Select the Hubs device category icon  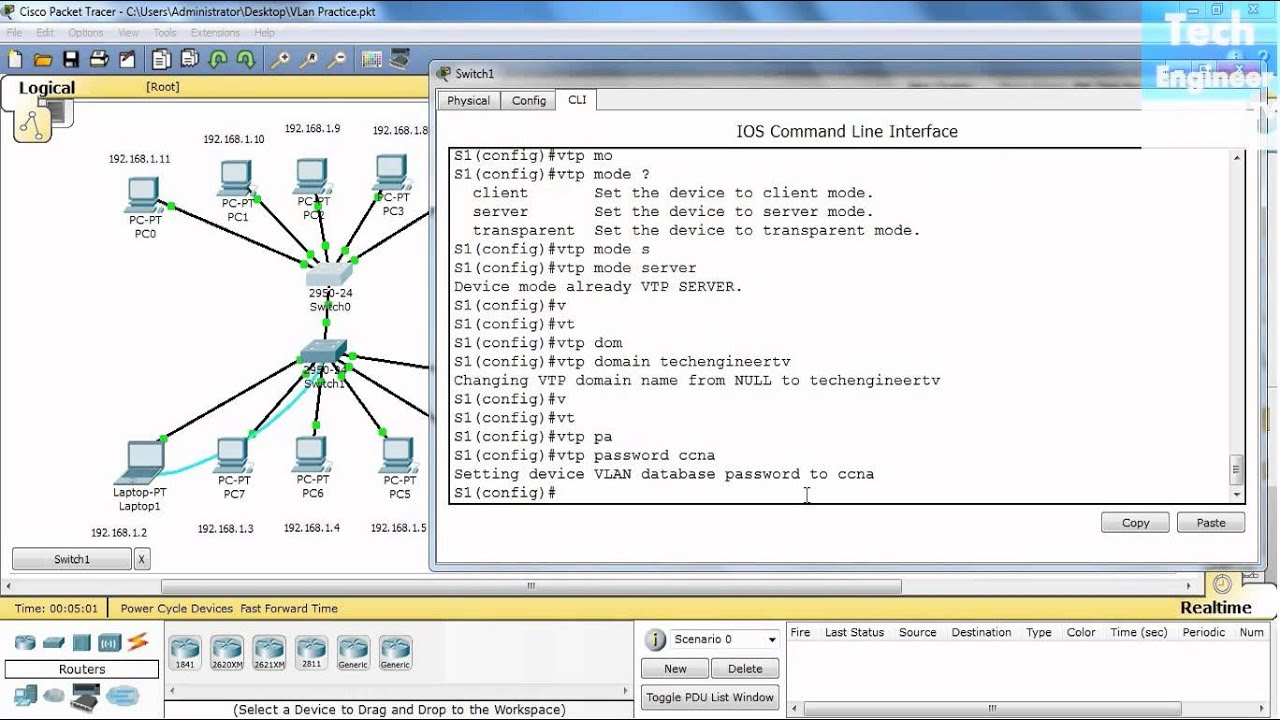[x=82, y=642]
